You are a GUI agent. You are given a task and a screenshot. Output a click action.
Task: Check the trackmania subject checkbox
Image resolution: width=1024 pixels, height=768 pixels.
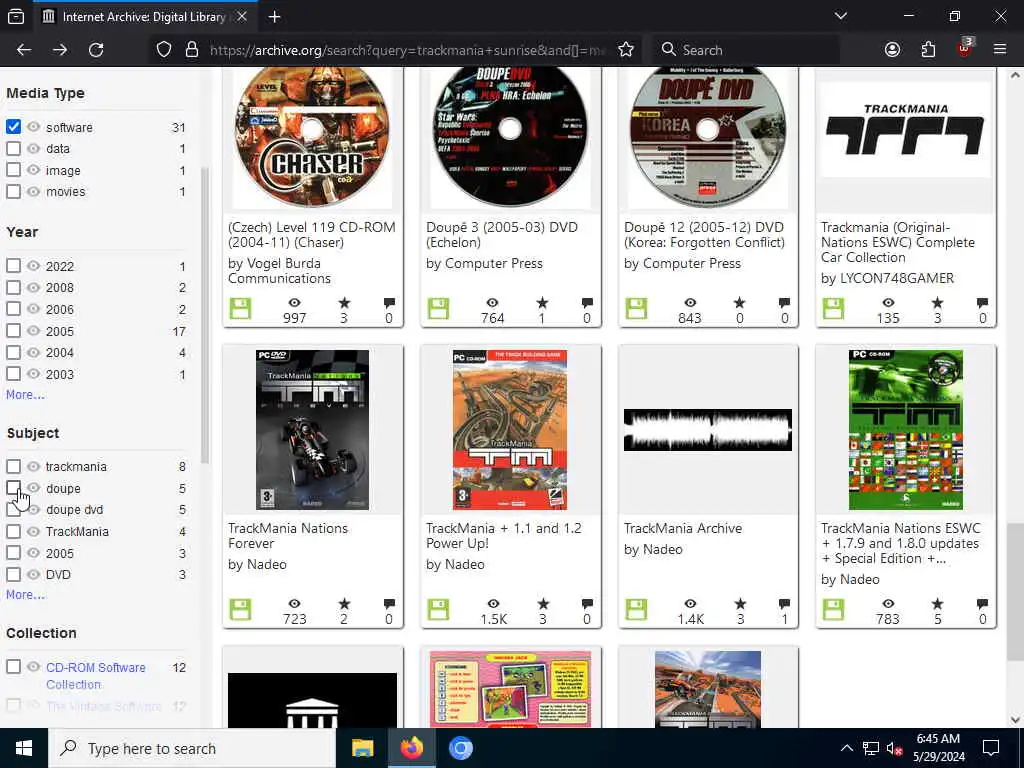pos(13,466)
